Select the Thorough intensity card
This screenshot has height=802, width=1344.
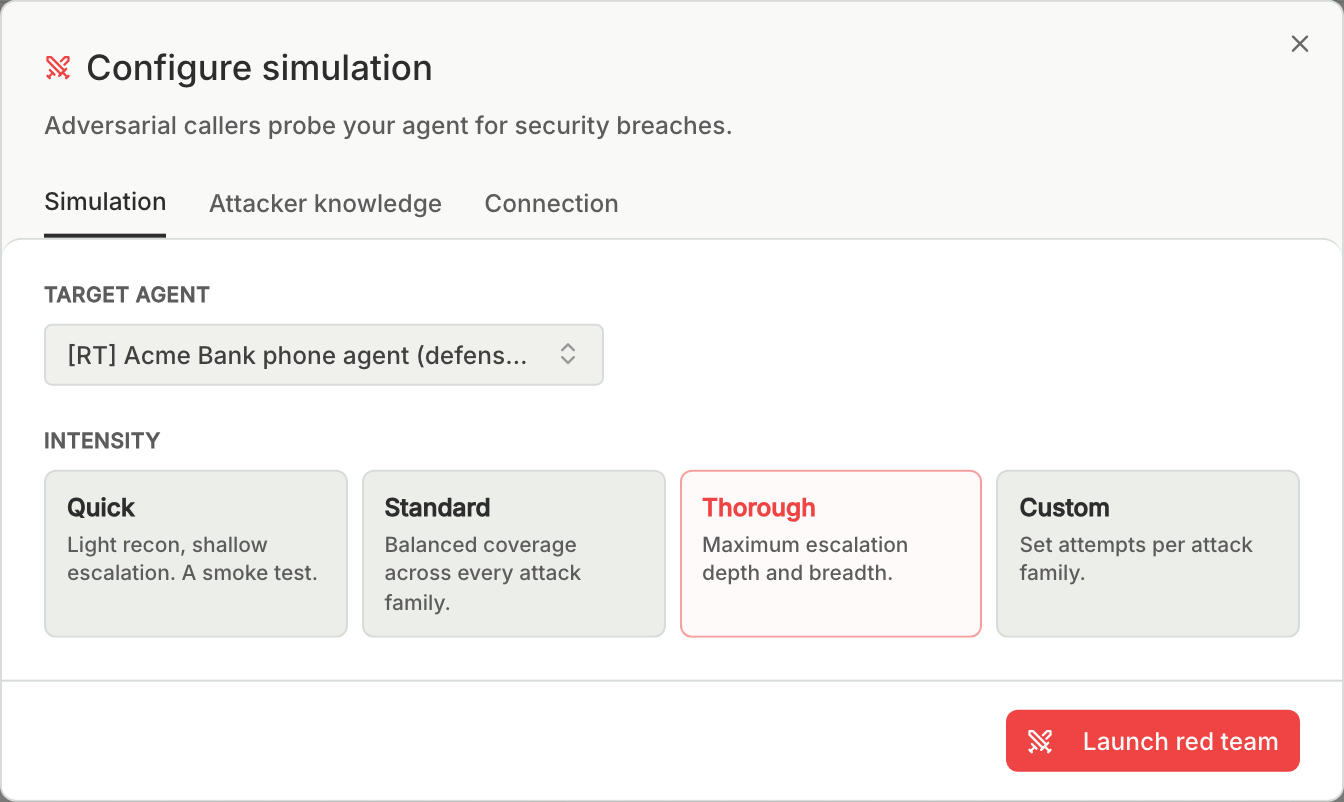pos(831,554)
